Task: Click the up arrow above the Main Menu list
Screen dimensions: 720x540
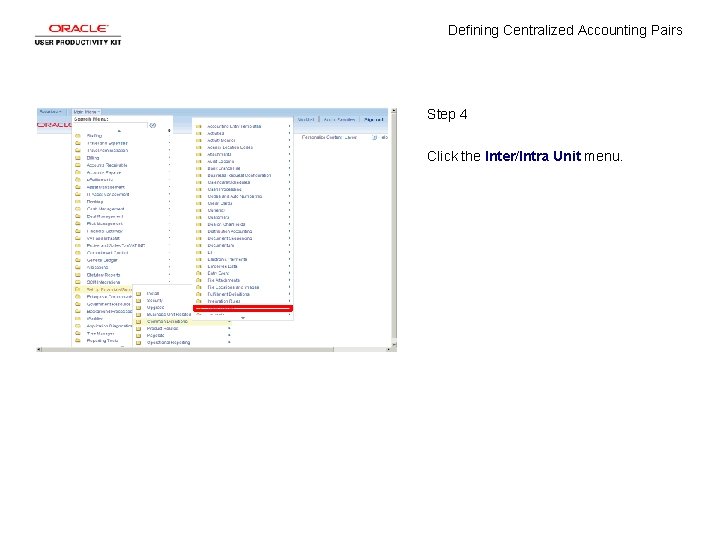Action: click(120, 131)
